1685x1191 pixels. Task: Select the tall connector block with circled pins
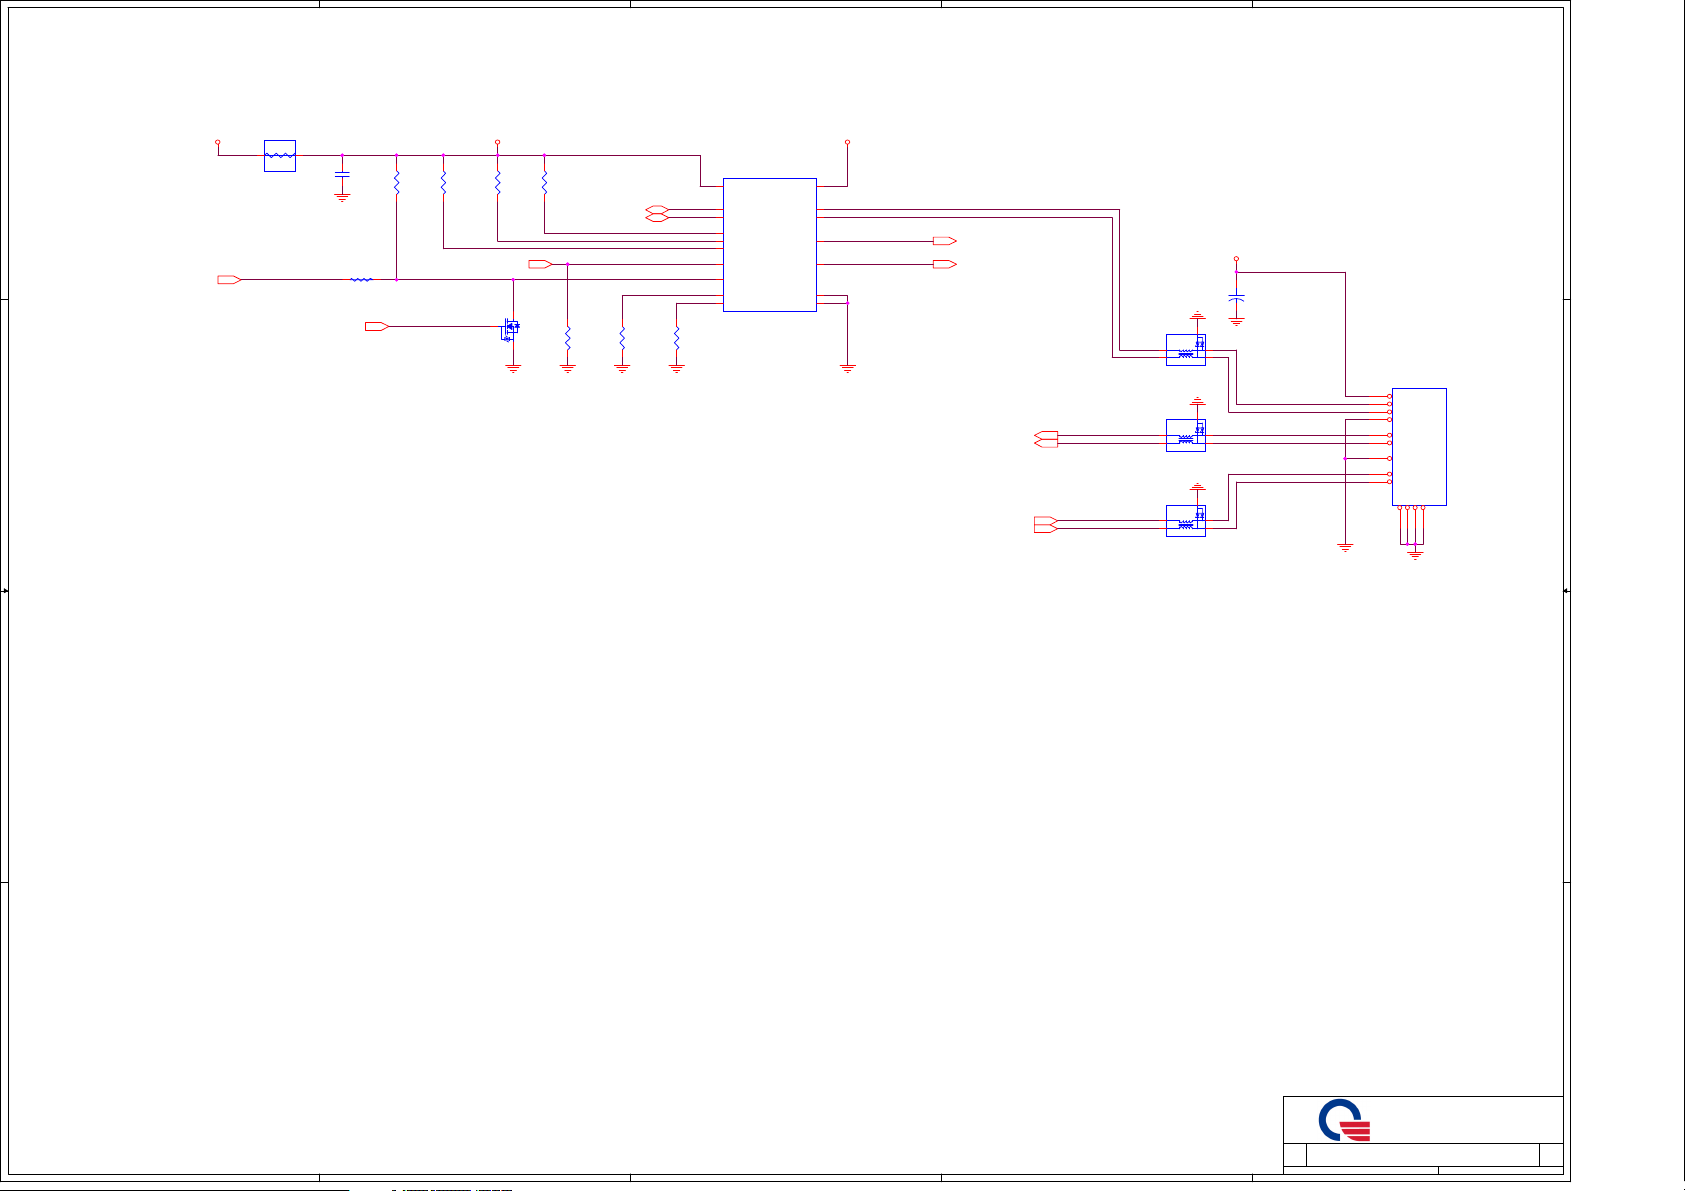point(1419,447)
